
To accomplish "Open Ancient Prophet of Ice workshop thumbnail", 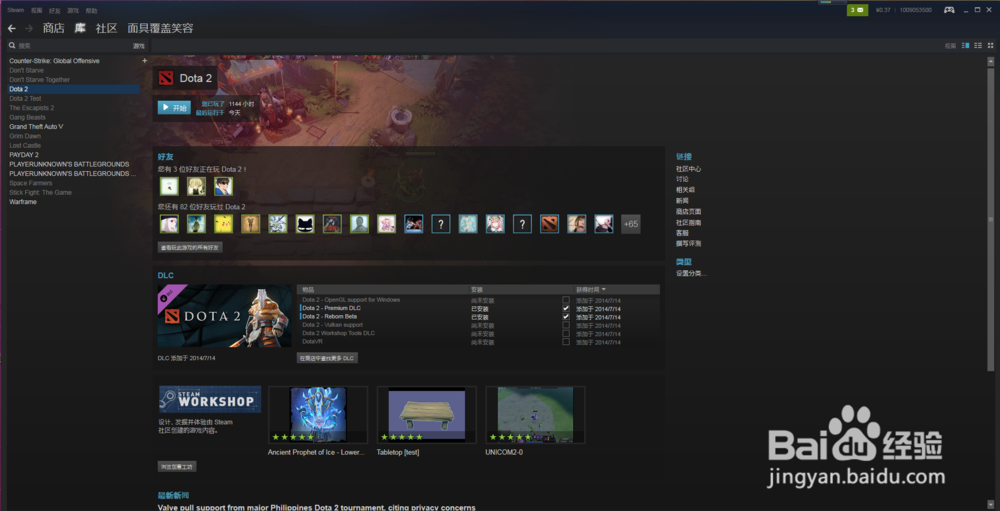I will (x=318, y=415).
